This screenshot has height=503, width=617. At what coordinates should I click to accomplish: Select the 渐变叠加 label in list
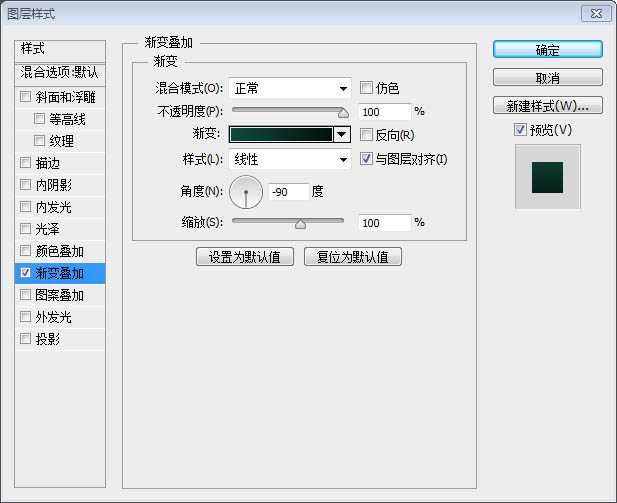[59, 273]
